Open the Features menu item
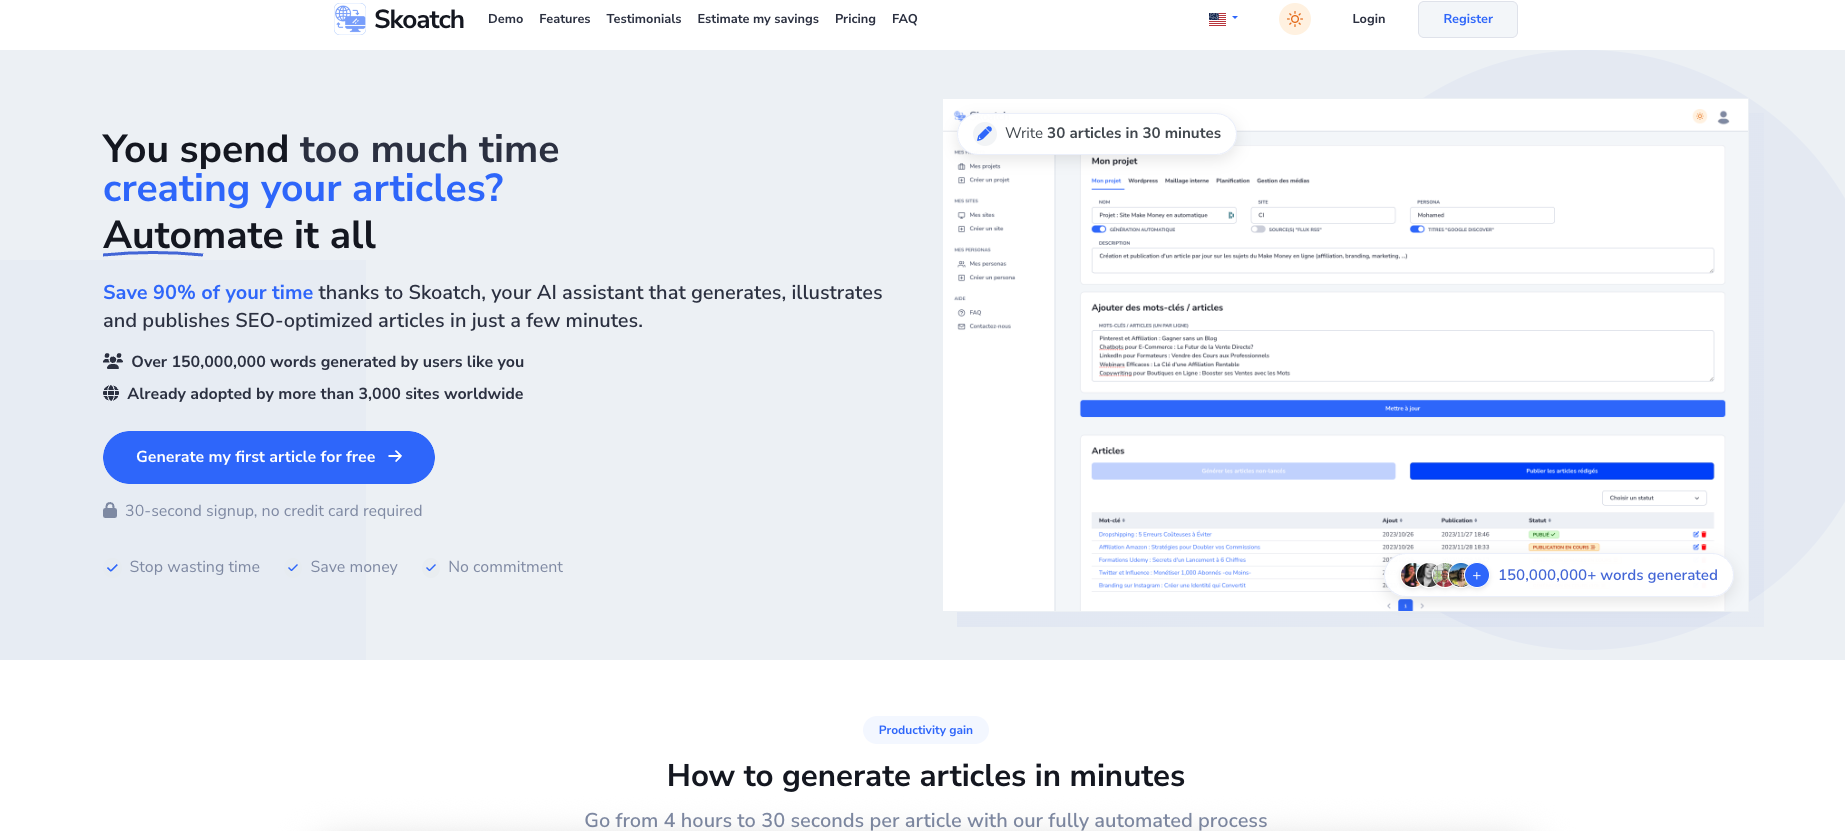The height and width of the screenshot is (831, 1845). click(564, 19)
